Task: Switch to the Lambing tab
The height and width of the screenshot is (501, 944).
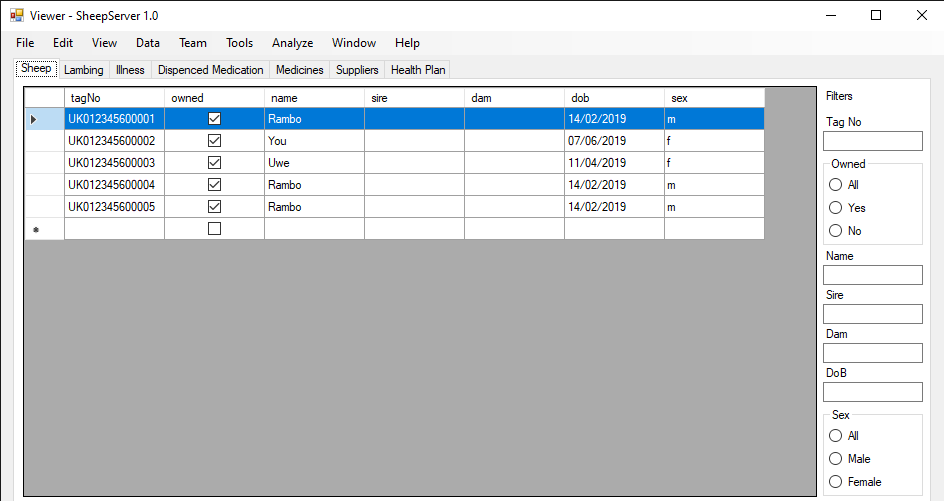Action: (x=83, y=70)
